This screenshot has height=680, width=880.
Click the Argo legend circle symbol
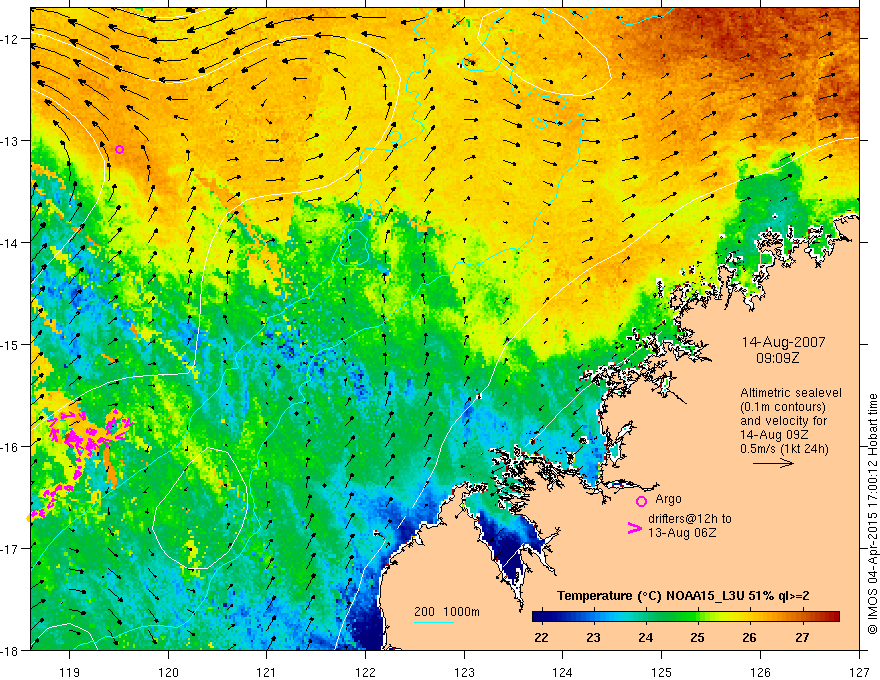click(641, 501)
